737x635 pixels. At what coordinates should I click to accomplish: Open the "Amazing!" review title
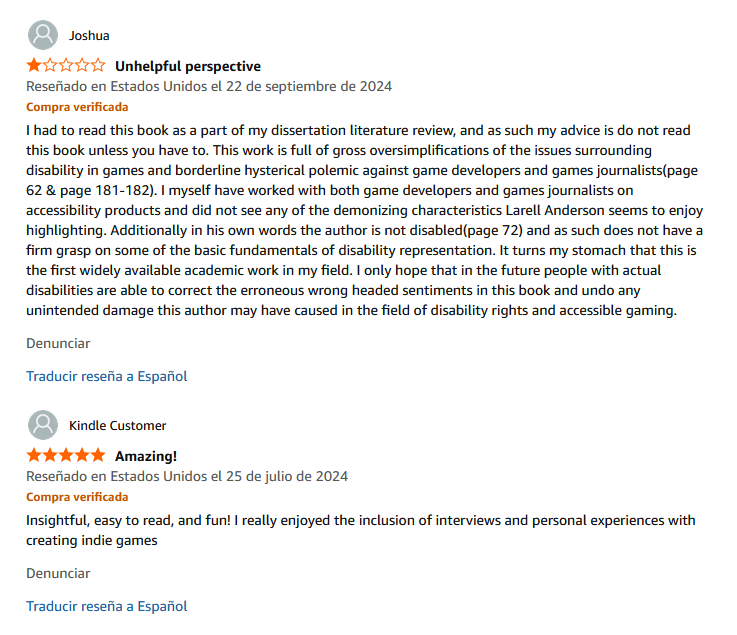pyautogui.click(x=146, y=456)
